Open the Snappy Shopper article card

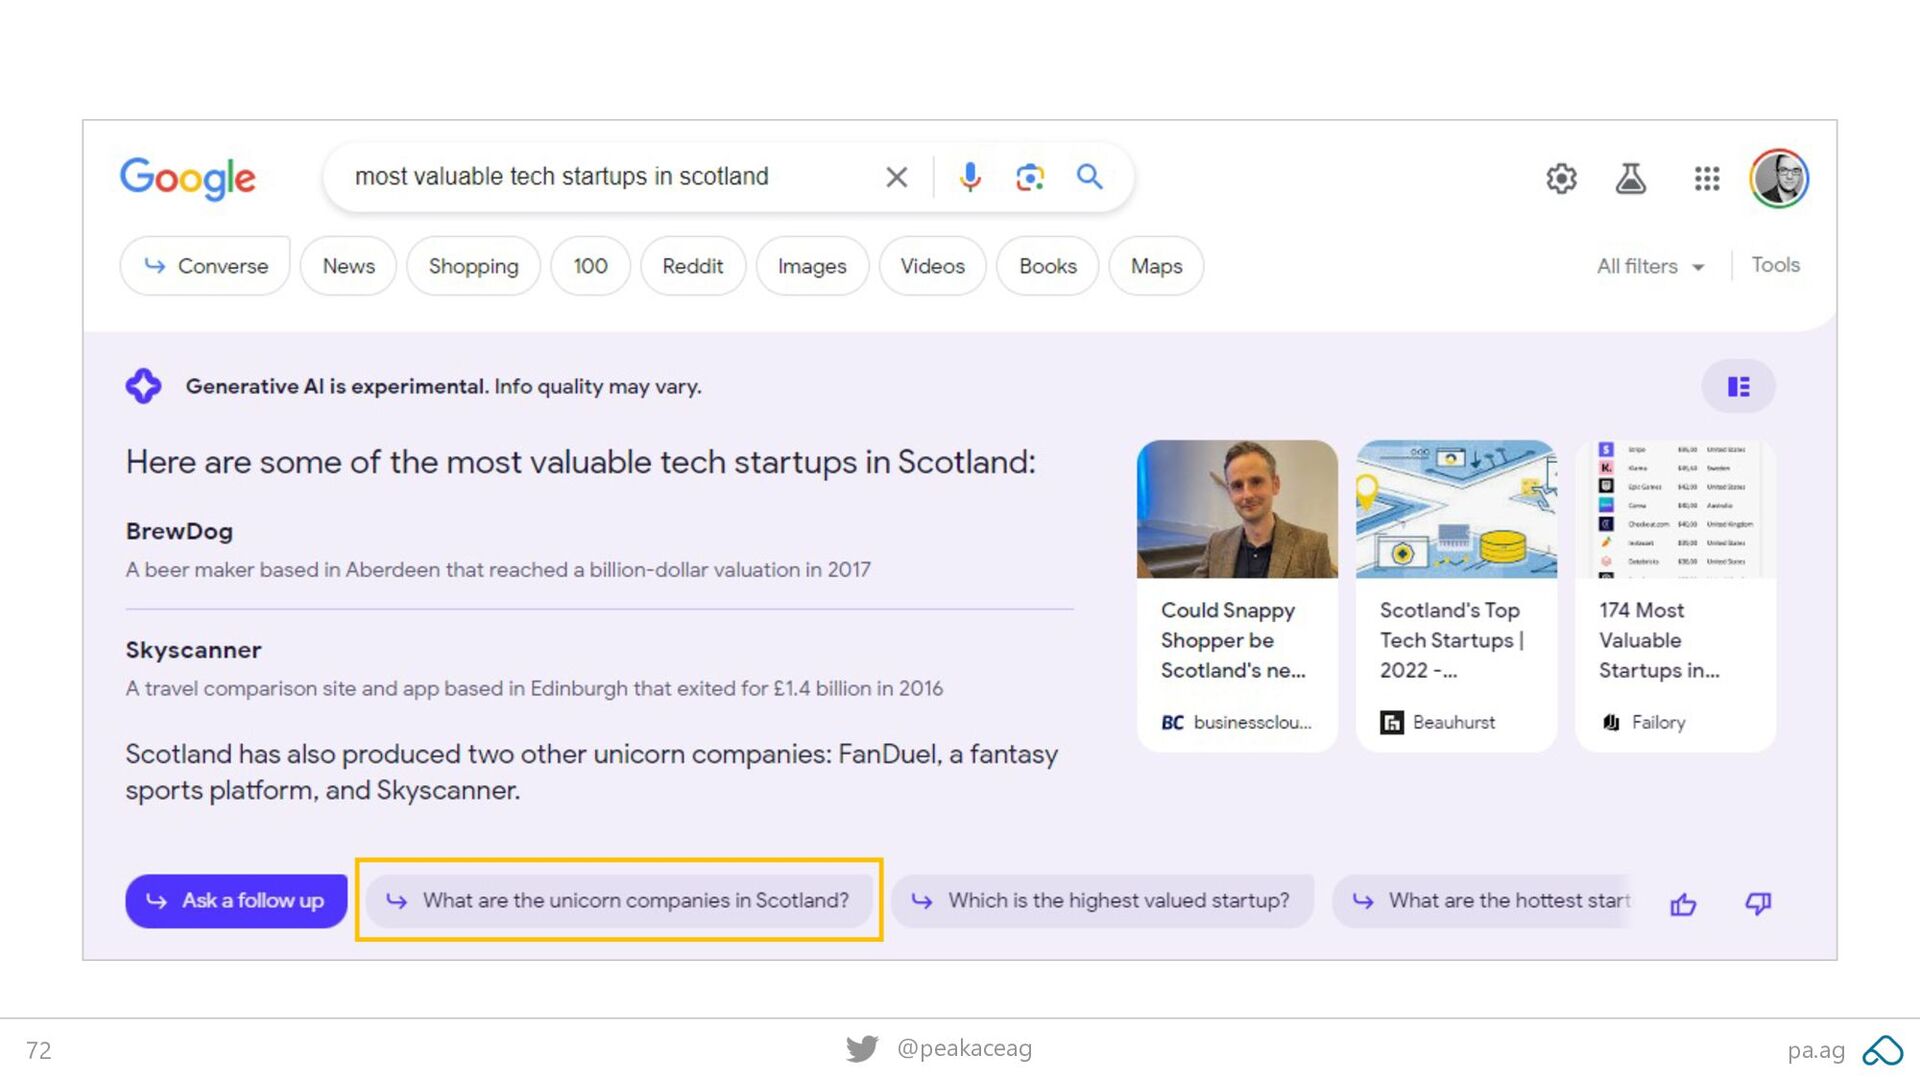[1237, 596]
